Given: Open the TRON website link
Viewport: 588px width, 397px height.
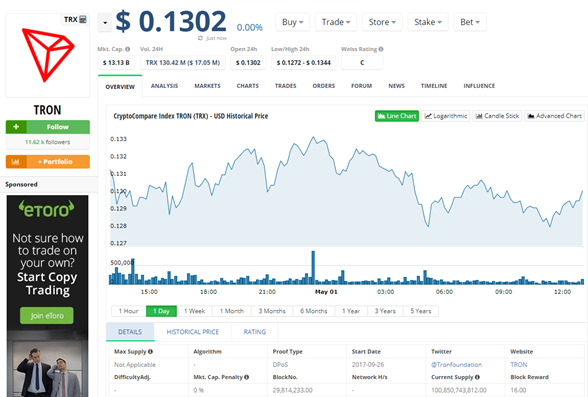Looking at the screenshot, I should point(519,364).
